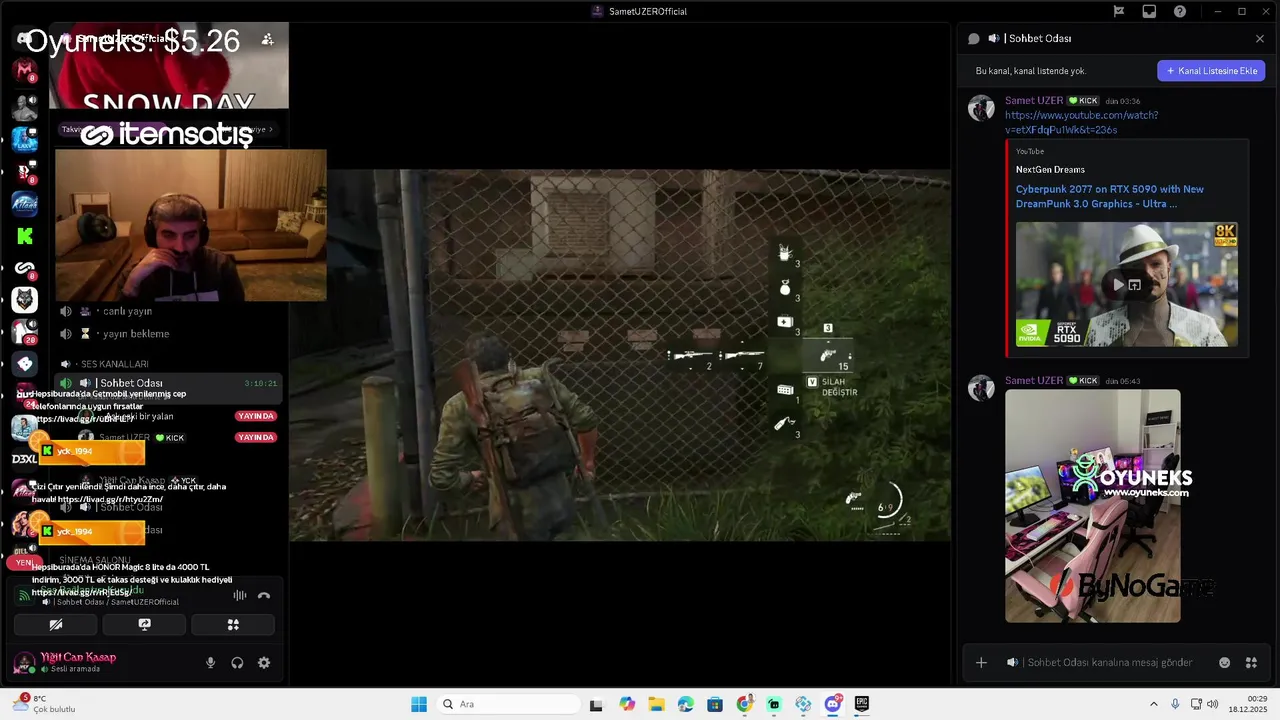Close the Sohbet Odası chat panel
The height and width of the screenshot is (720, 1280).
pyautogui.click(x=1260, y=38)
